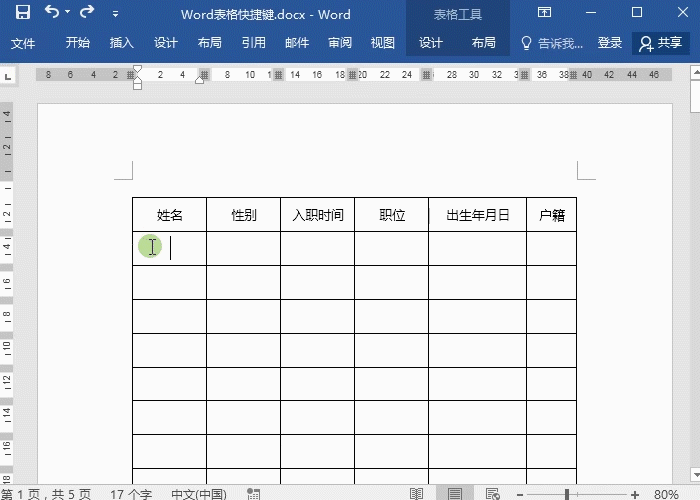Click the zoom slider handle
The height and width of the screenshot is (500, 700).
pyautogui.click(x=567, y=494)
